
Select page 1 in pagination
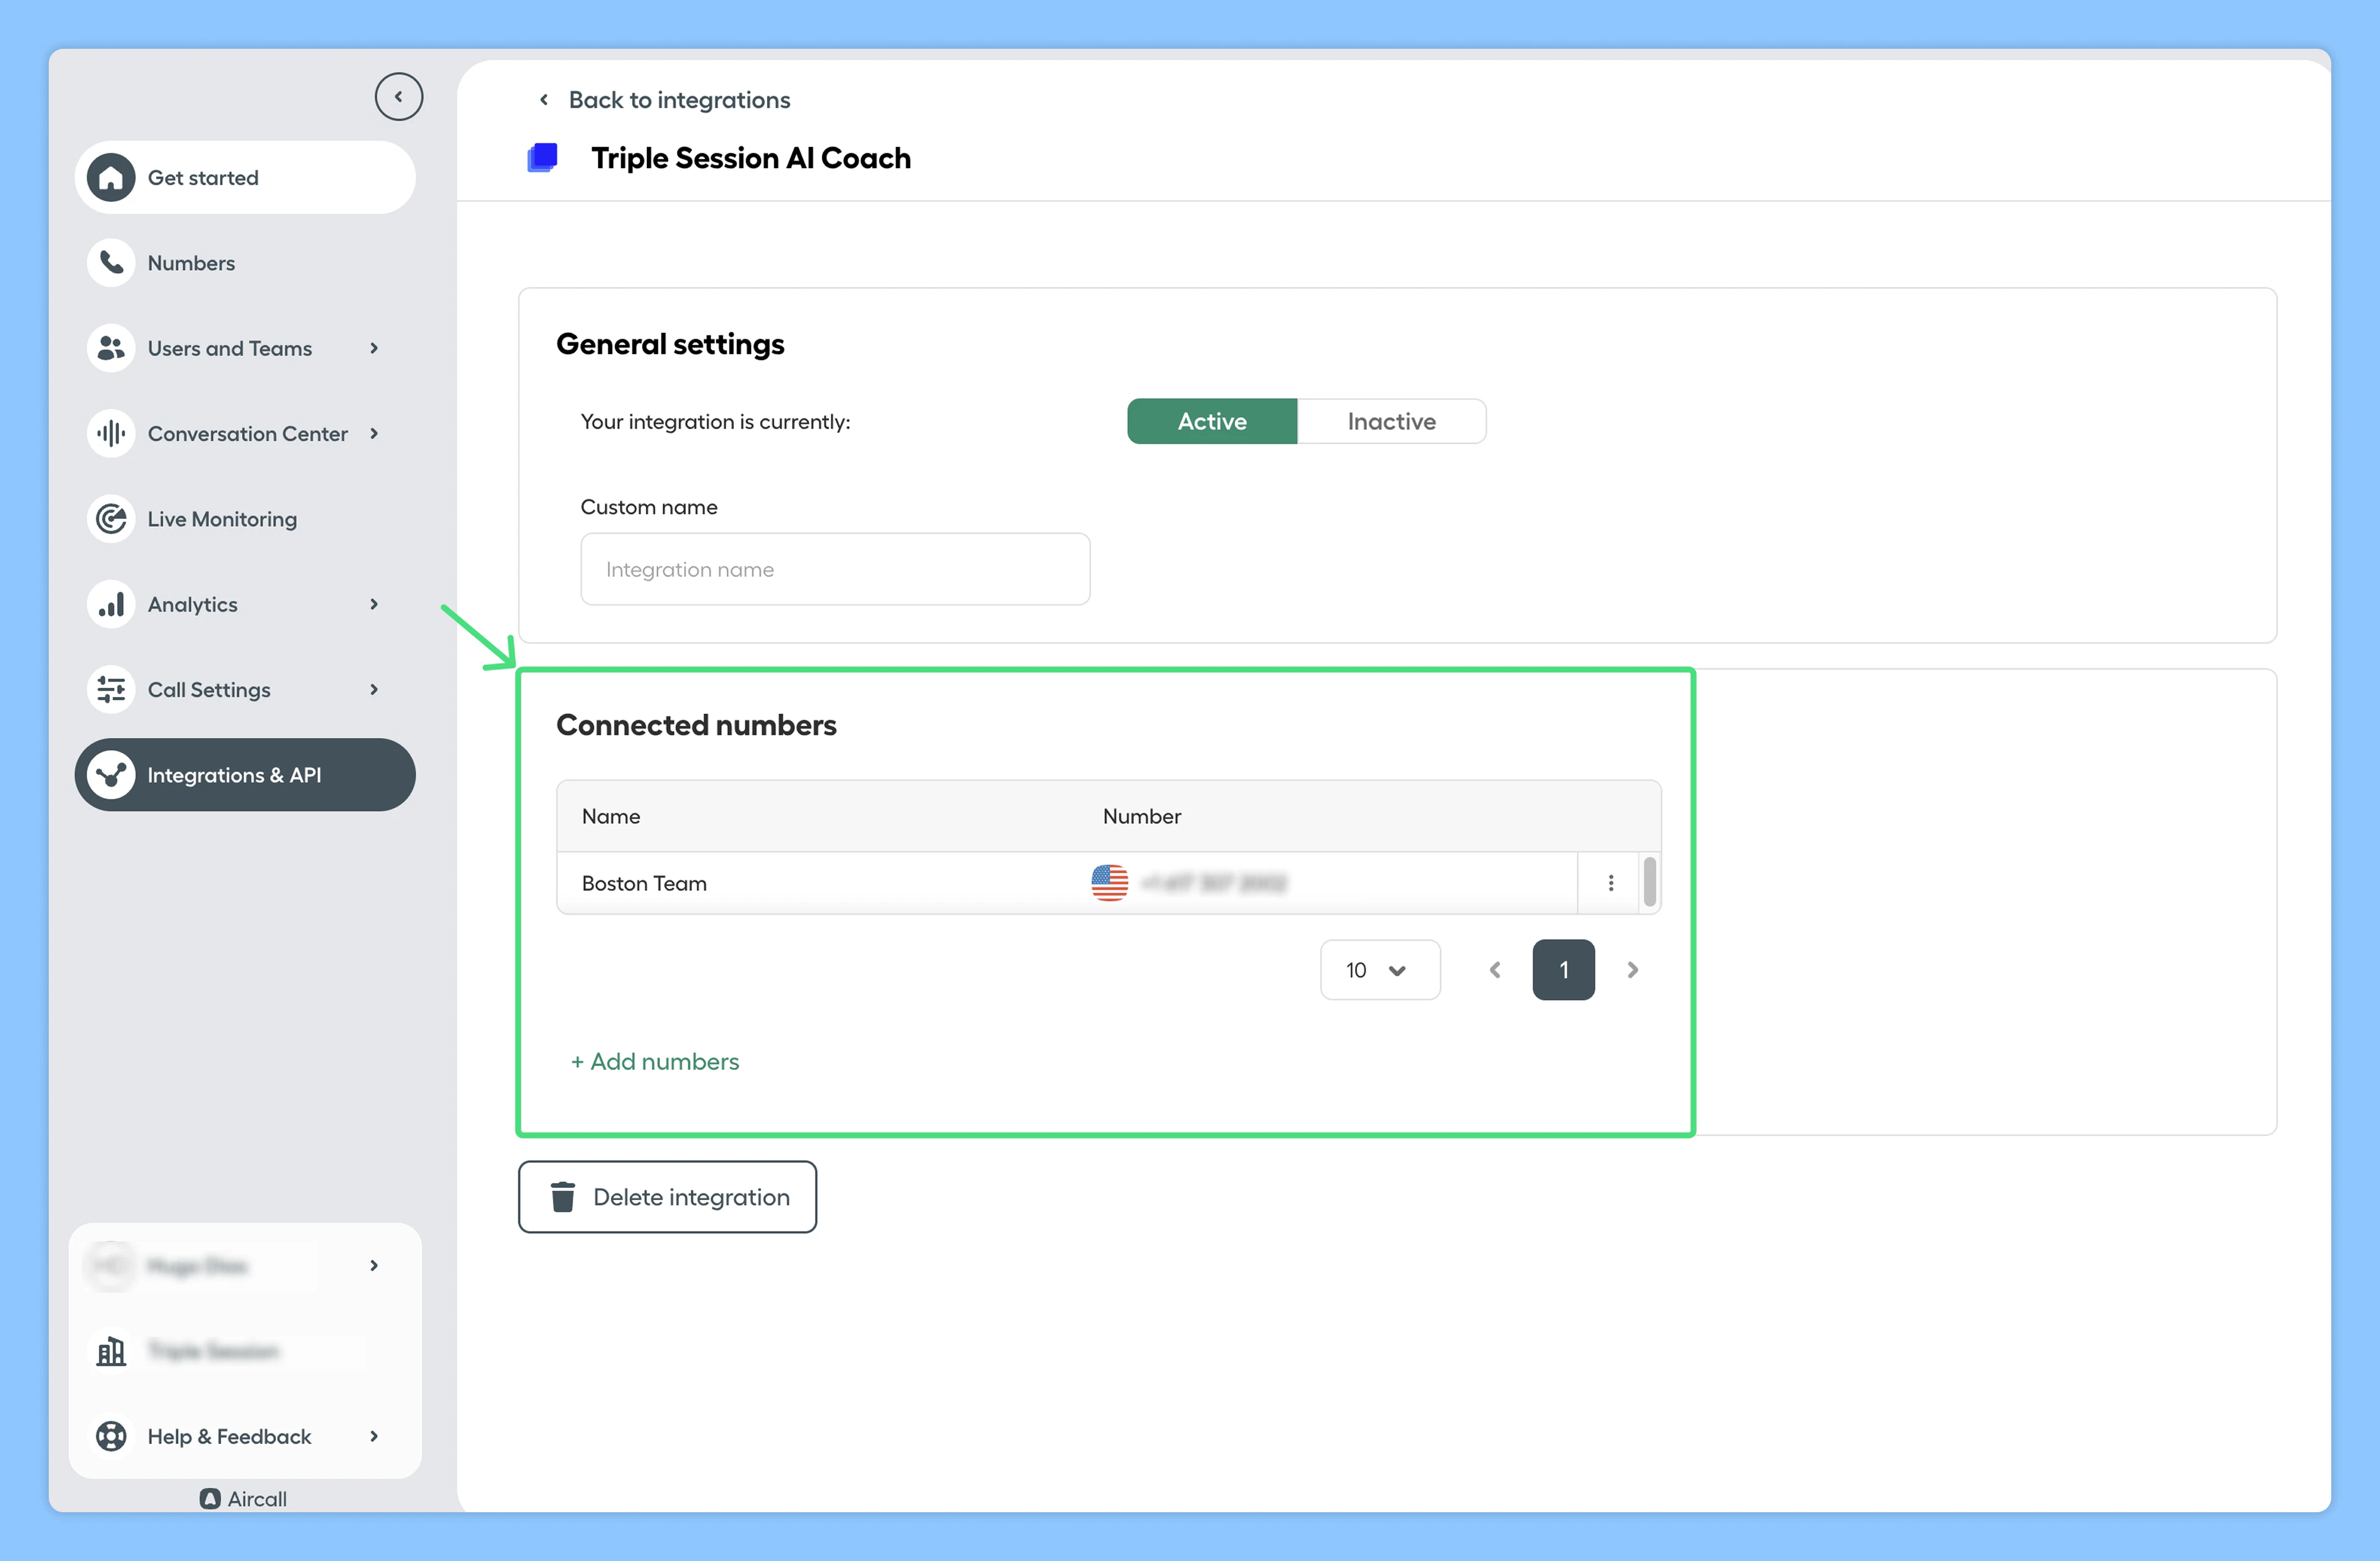(1563, 970)
